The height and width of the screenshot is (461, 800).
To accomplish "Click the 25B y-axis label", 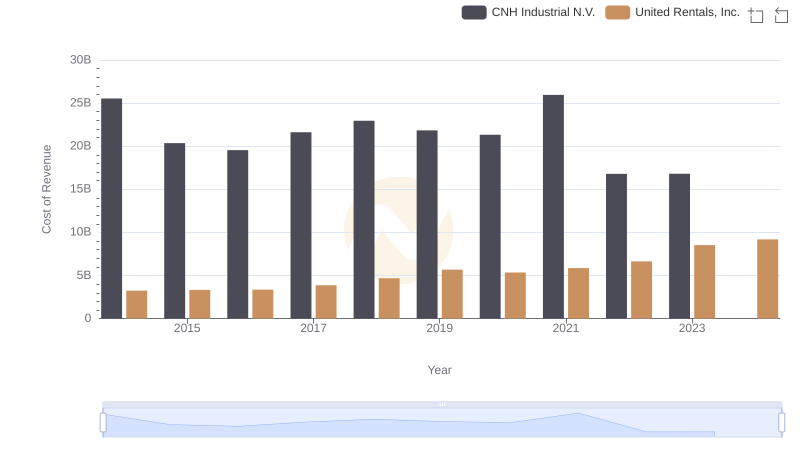I will [x=81, y=103].
